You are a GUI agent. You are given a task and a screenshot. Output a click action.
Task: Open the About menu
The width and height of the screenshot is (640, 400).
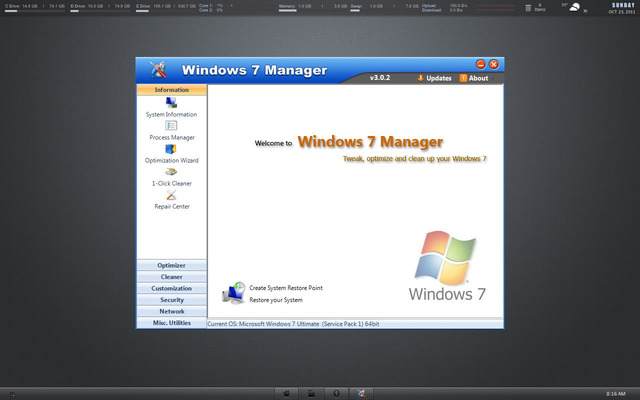point(474,78)
